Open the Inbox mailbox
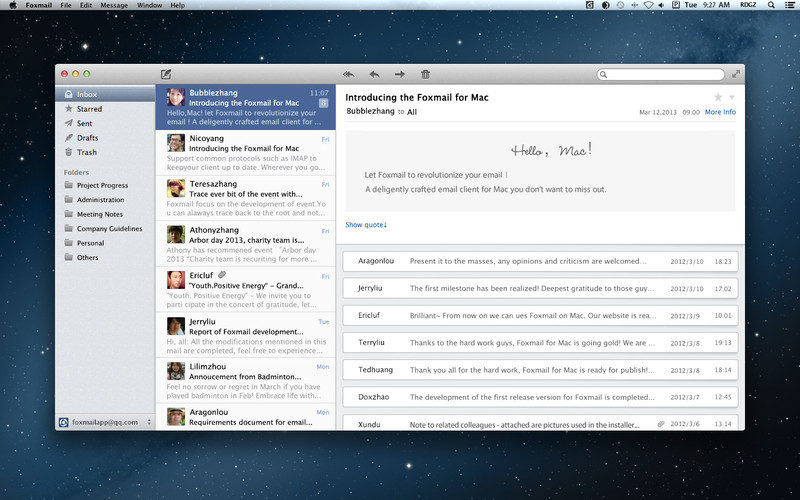The height and width of the screenshot is (500, 800). point(105,94)
